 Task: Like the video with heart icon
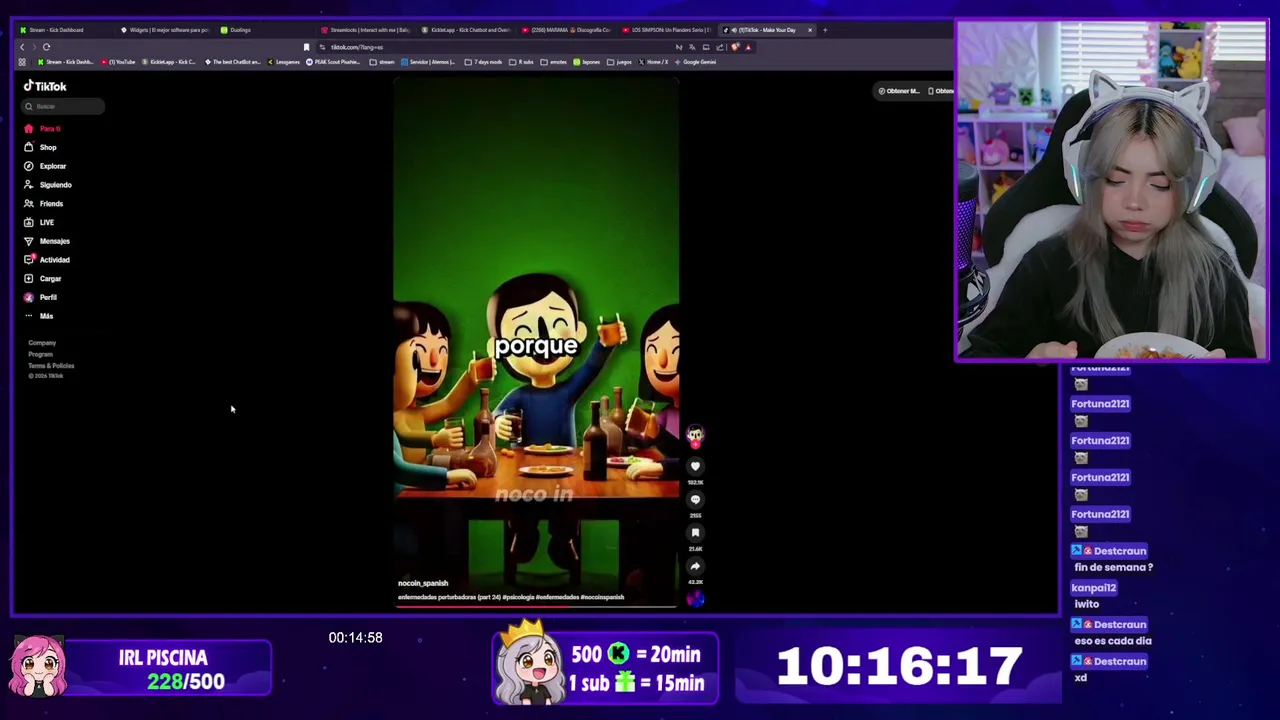695,466
